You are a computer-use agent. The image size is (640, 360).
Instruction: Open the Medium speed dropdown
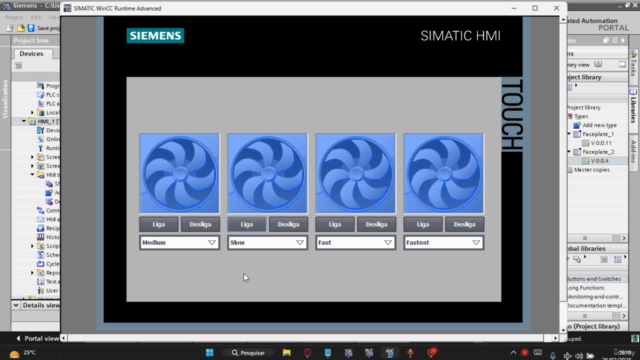tap(179, 242)
